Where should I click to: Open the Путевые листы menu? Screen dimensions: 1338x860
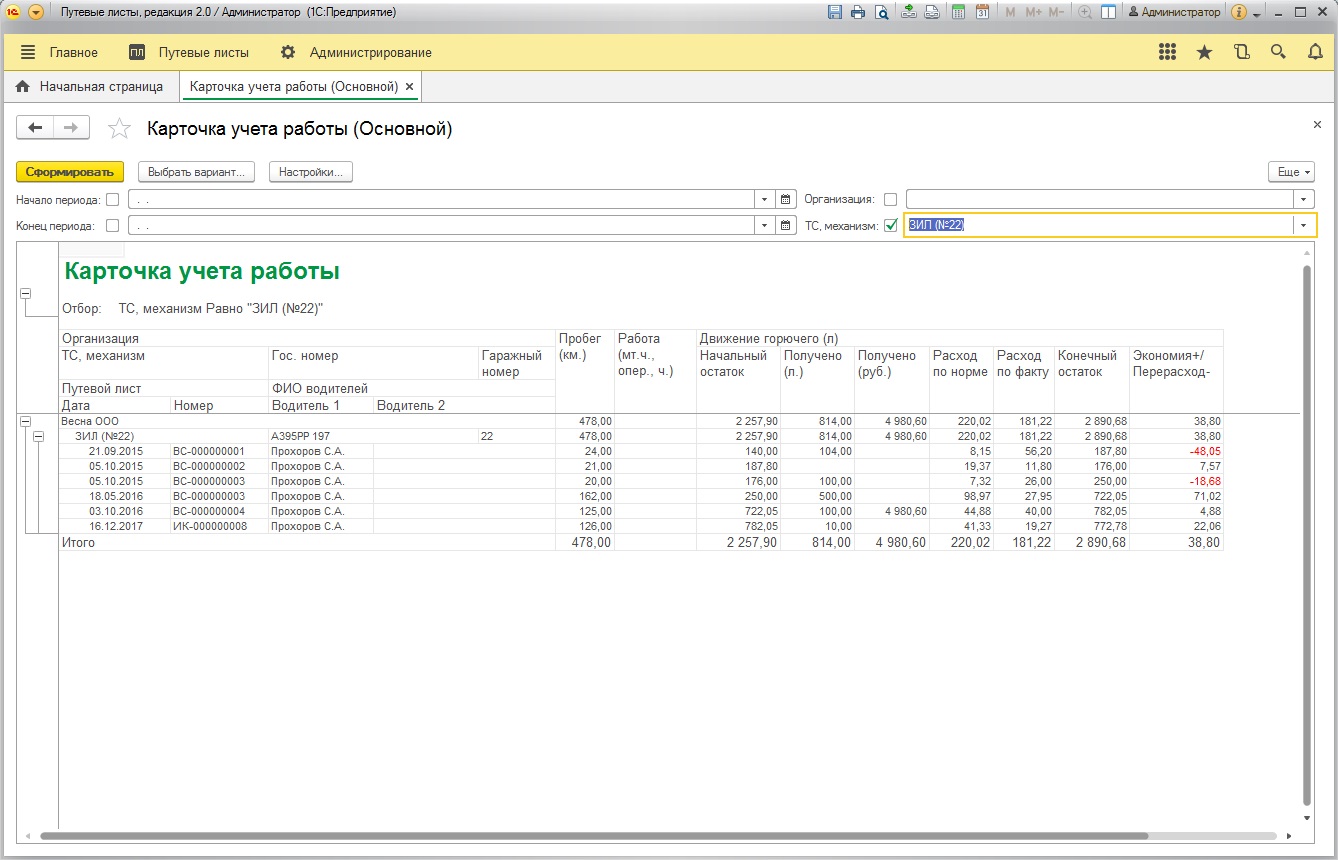click(189, 52)
